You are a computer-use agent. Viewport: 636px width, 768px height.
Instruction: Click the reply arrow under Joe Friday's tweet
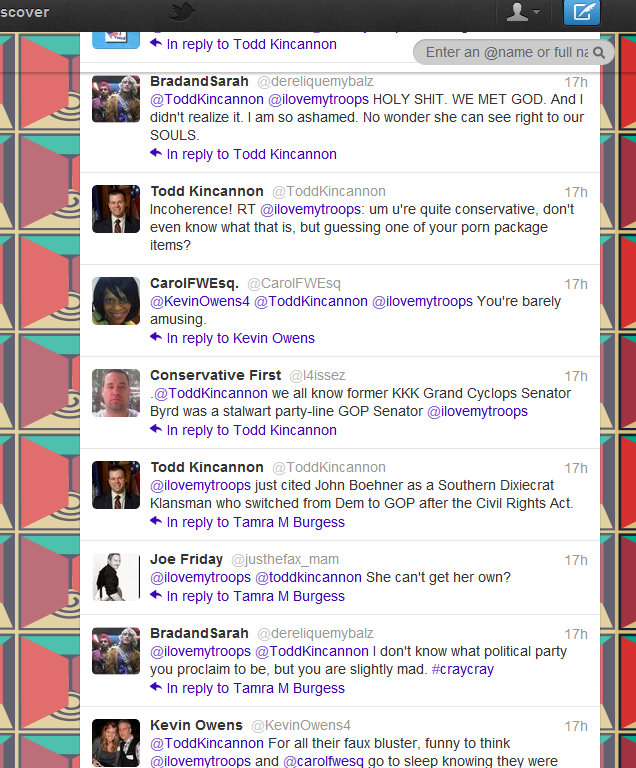[156, 595]
